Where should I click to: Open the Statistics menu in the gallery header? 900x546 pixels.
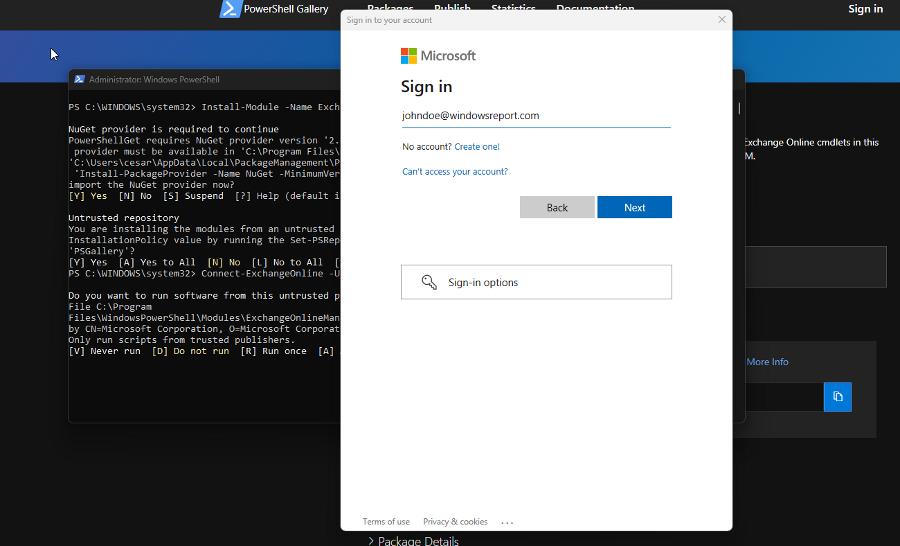point(513,8)
